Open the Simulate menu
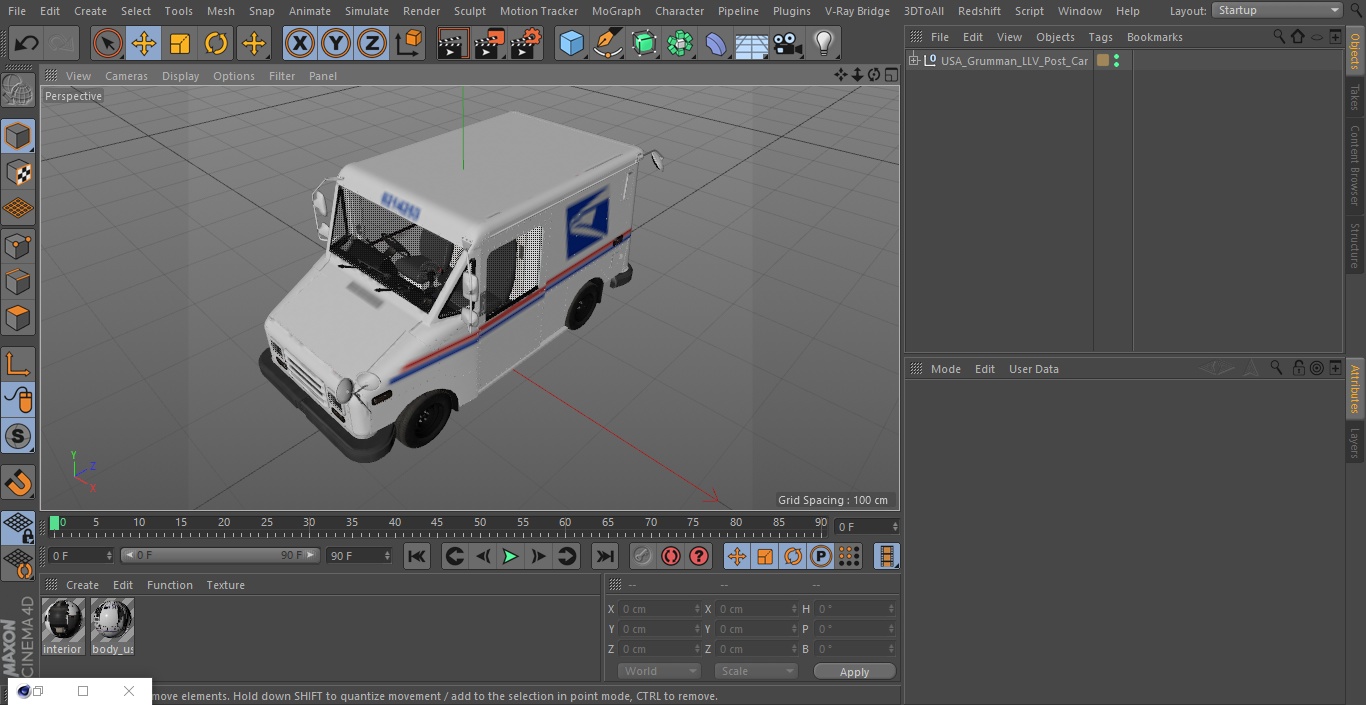The width and height of the screenshot is (1366, 705). [367, 11]
